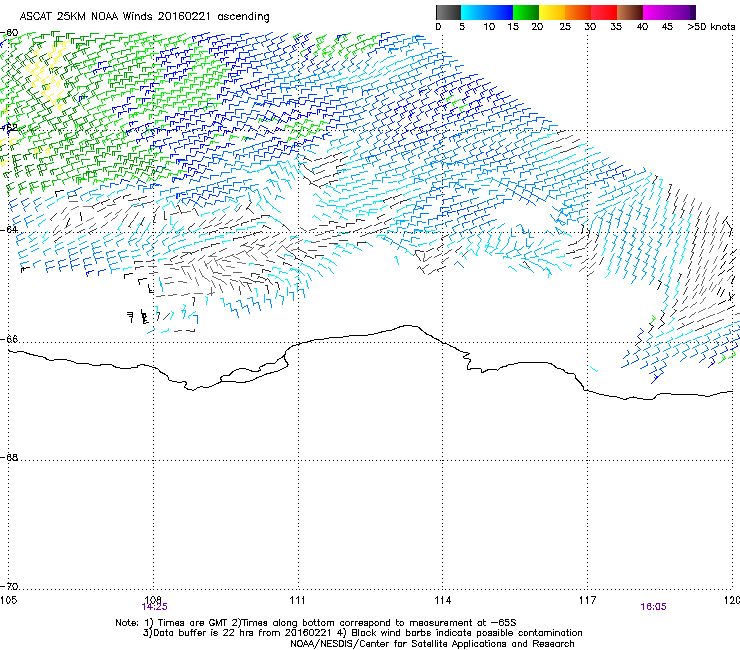
Task: Click the '-70' latitude axis label
Action: click(x=9, y=586)
